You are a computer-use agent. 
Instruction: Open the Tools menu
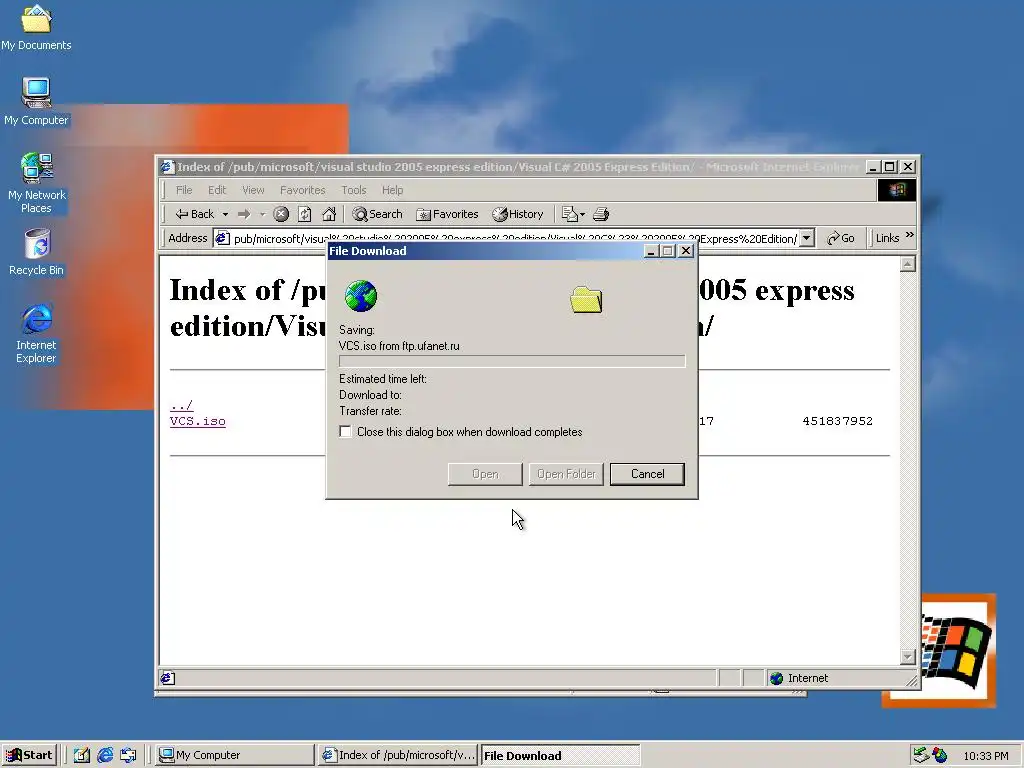click(x=353, y=190)
